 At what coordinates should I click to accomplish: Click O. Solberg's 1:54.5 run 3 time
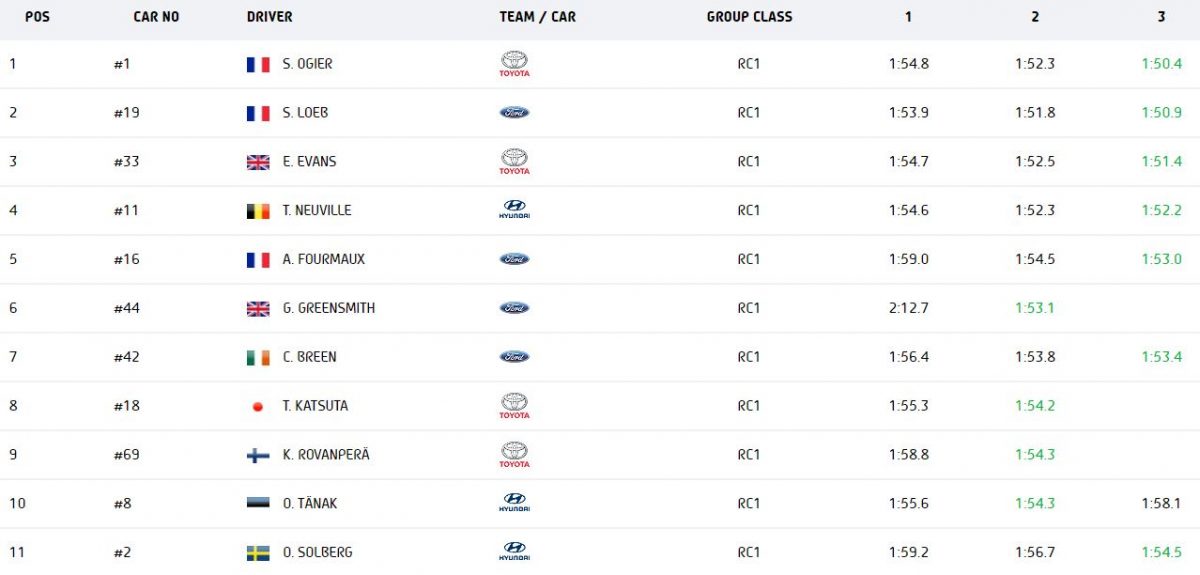pyautogui.click(x=1161, y=553)
